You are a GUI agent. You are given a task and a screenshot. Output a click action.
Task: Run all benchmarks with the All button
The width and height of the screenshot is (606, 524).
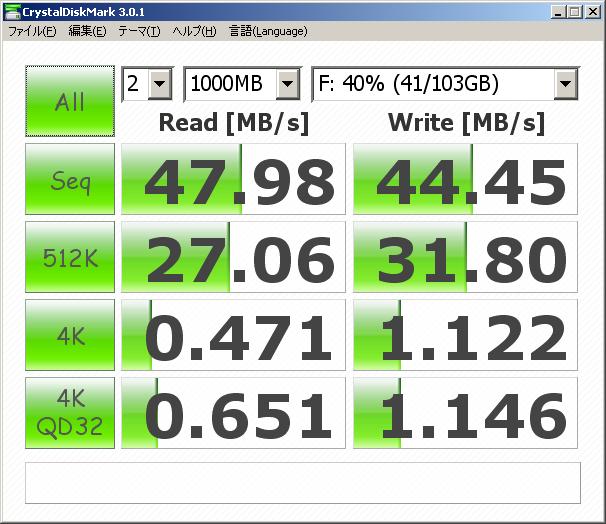pos(70,101)
